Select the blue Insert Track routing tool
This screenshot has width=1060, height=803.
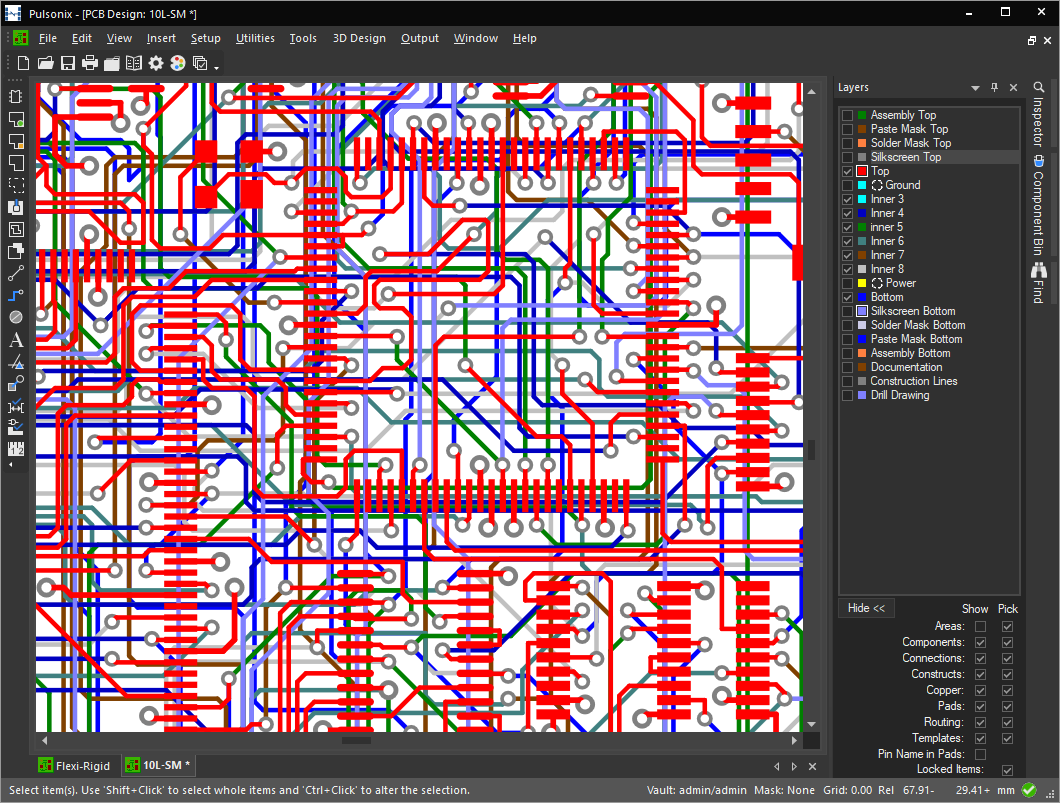[x=16, y=295]
